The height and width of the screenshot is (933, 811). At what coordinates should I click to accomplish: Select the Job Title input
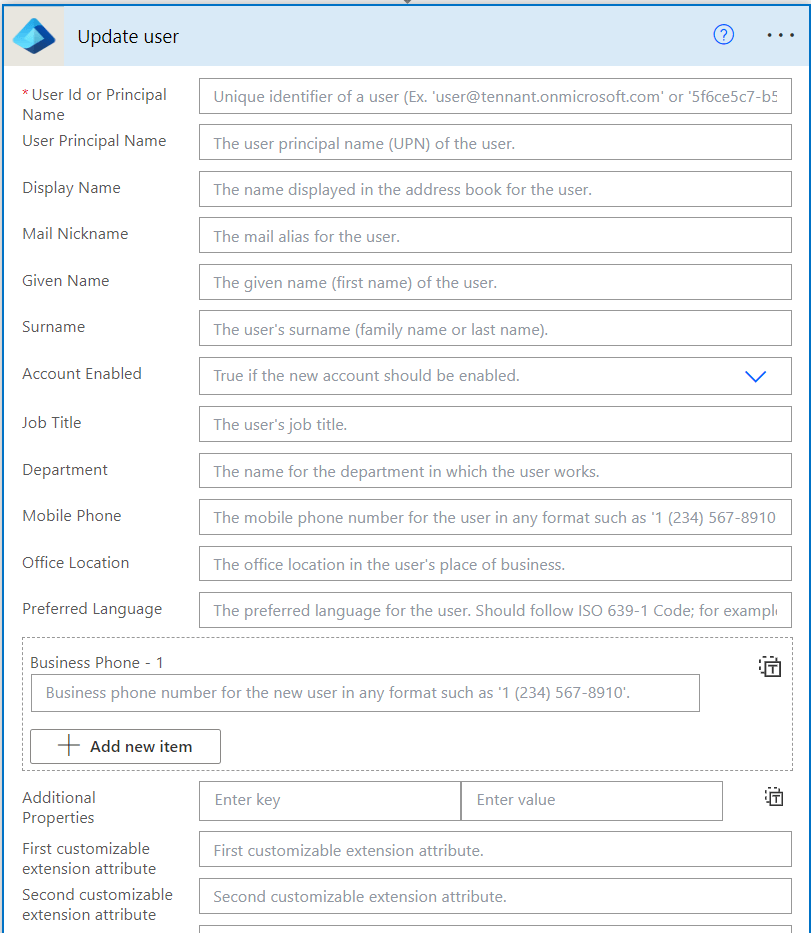click(495, 424)
